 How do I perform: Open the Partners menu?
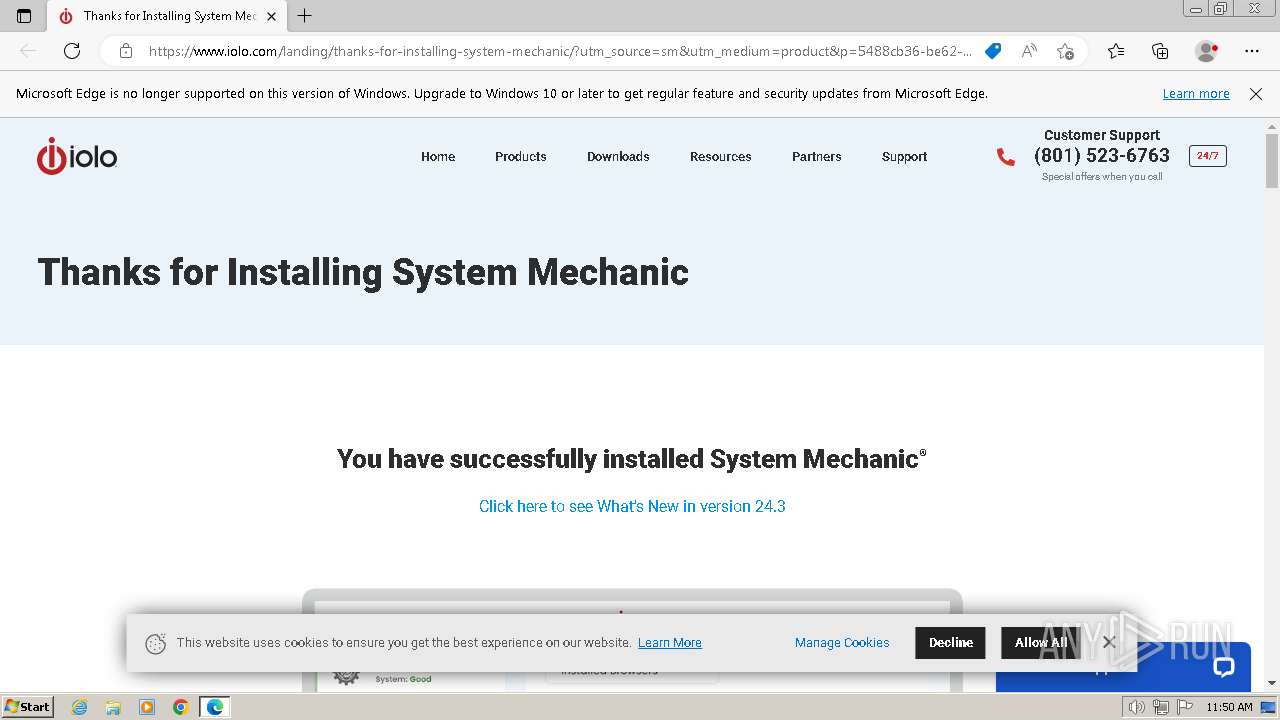coord(817,157)
